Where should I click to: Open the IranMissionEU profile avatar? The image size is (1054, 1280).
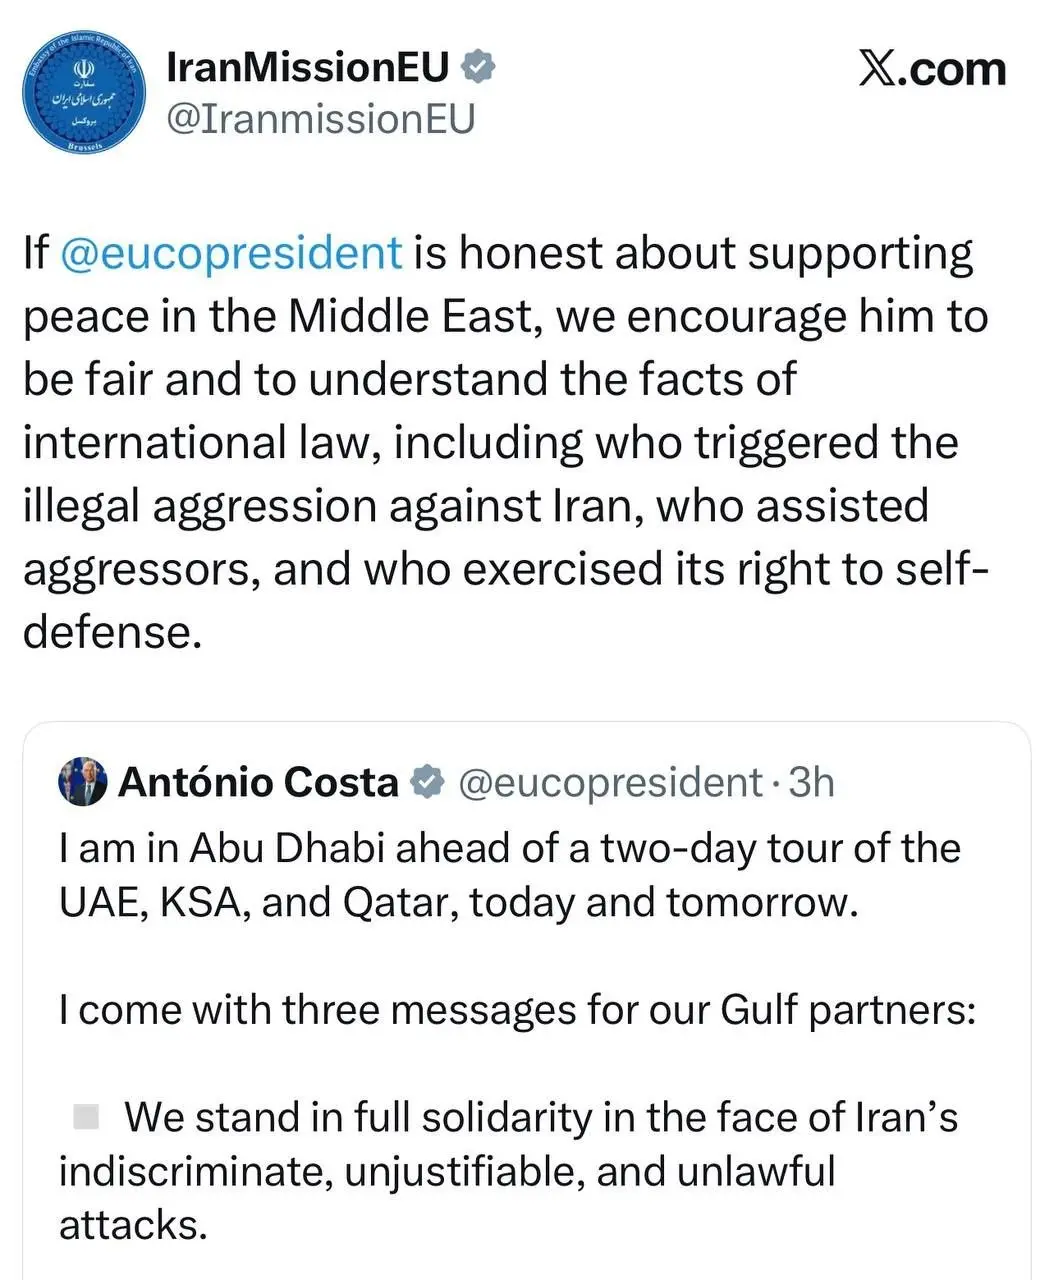click(84, 92)
